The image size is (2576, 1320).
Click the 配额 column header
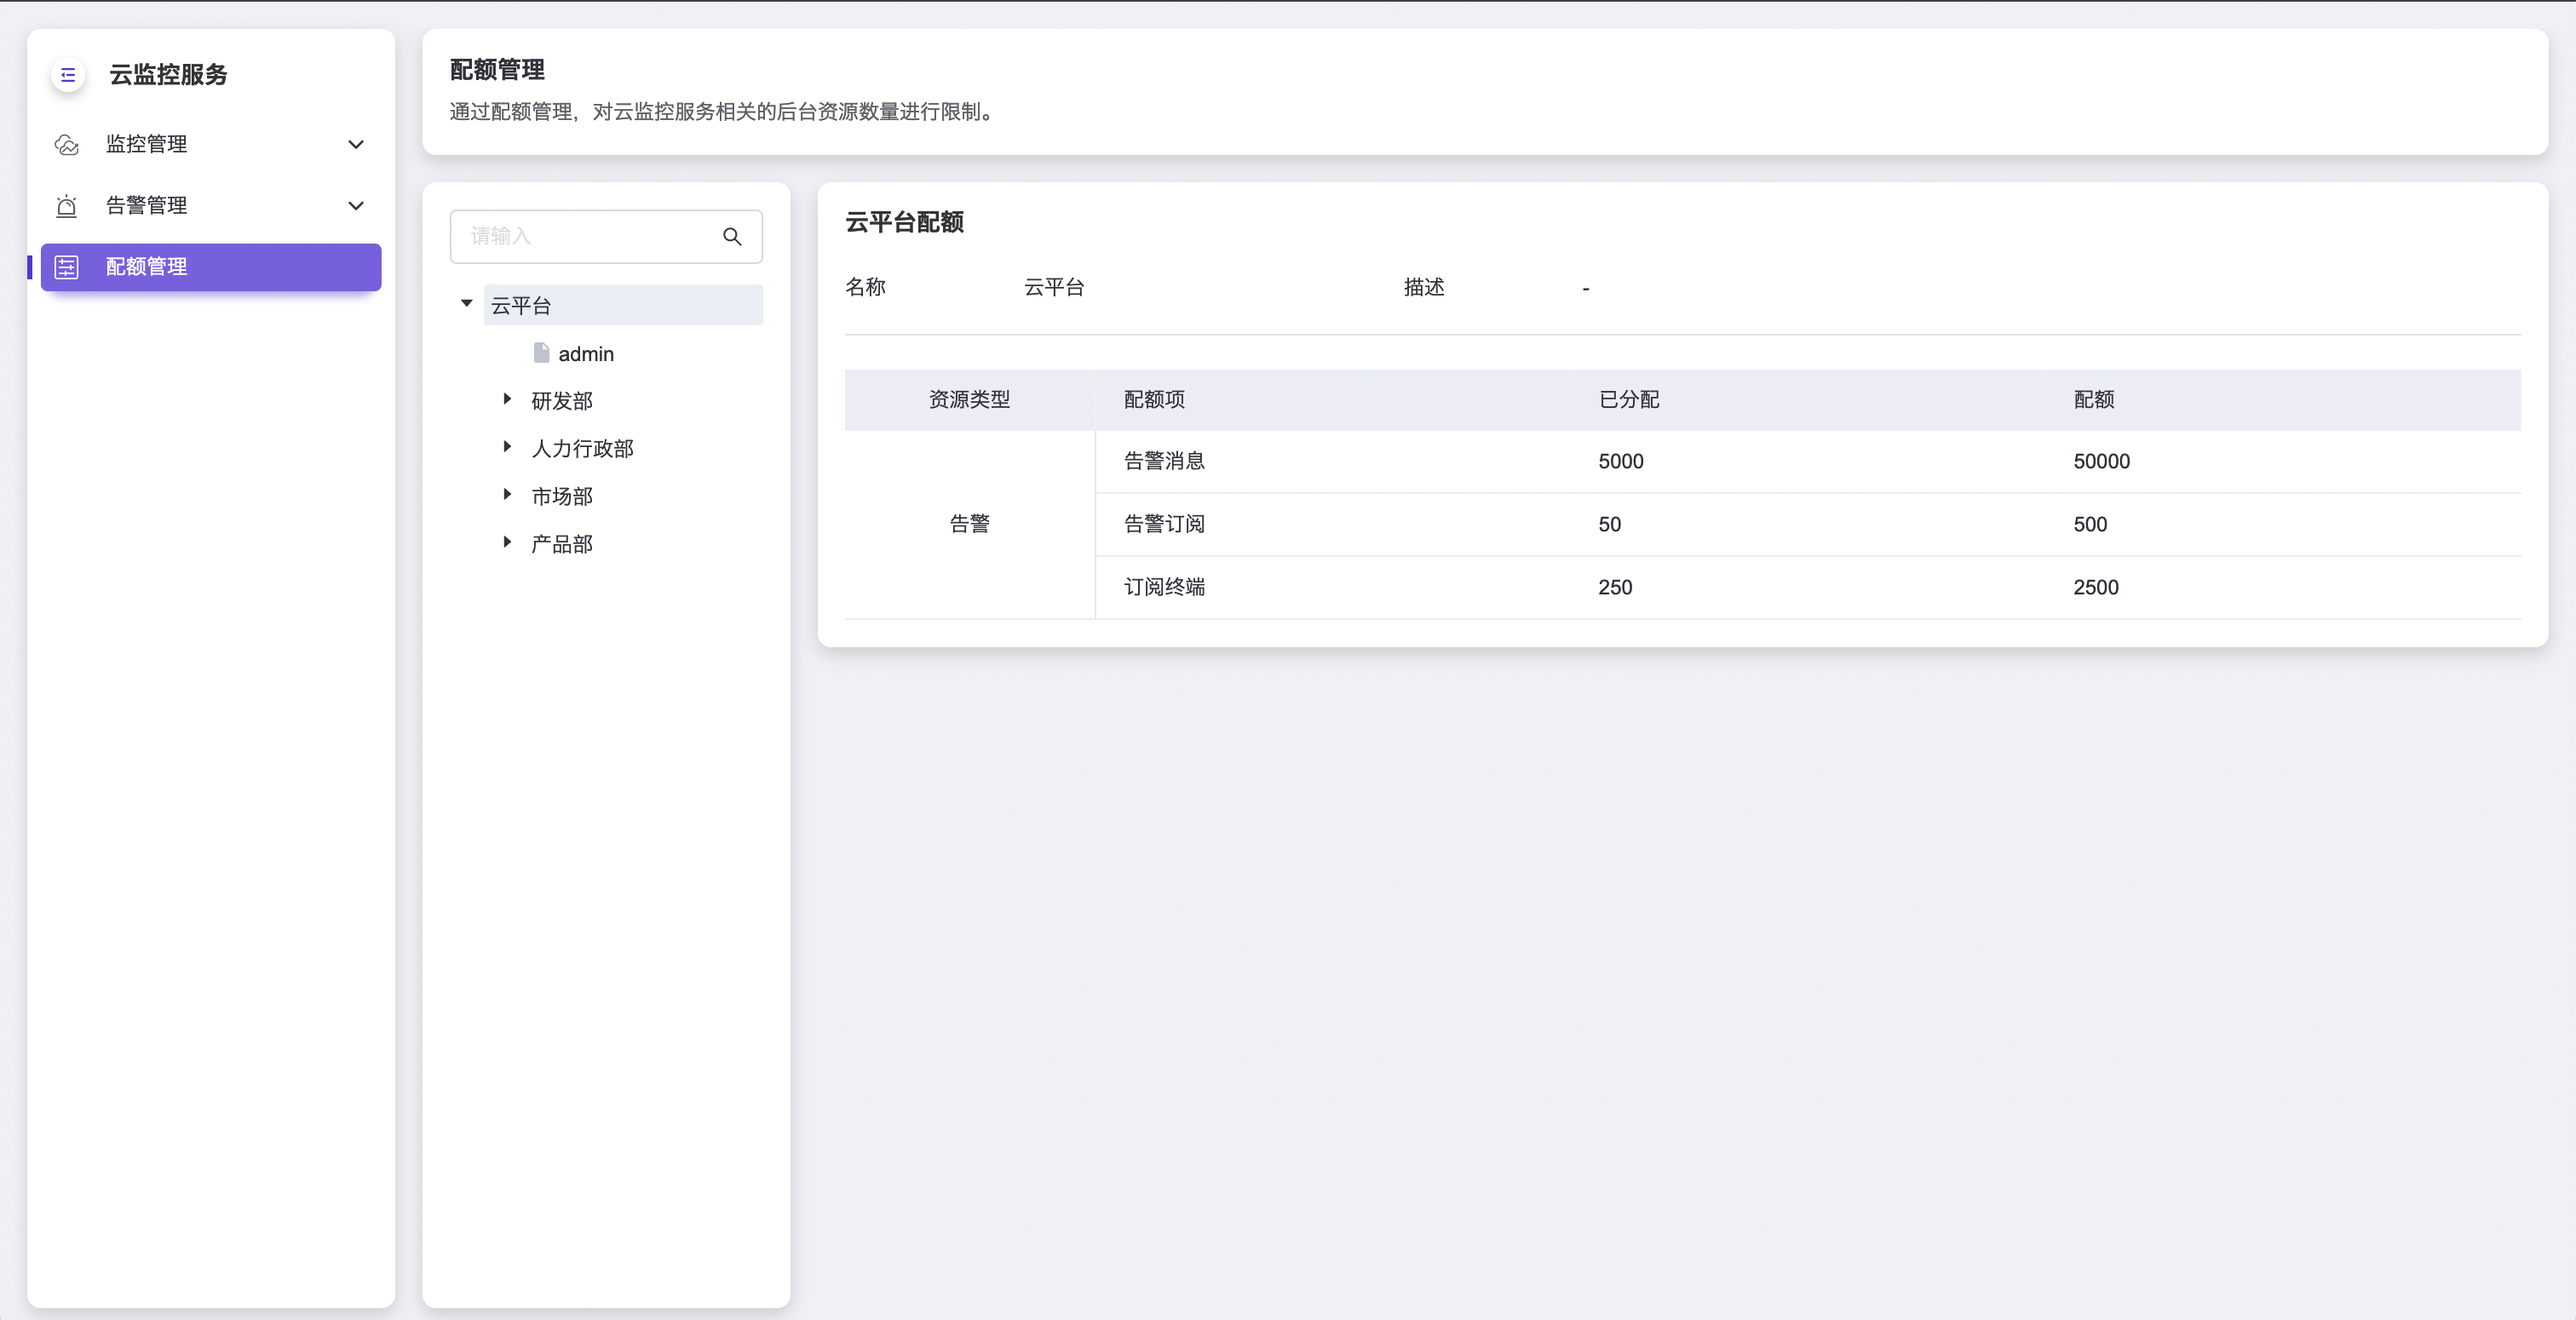pyautogui.click(x=2093, y=400)
